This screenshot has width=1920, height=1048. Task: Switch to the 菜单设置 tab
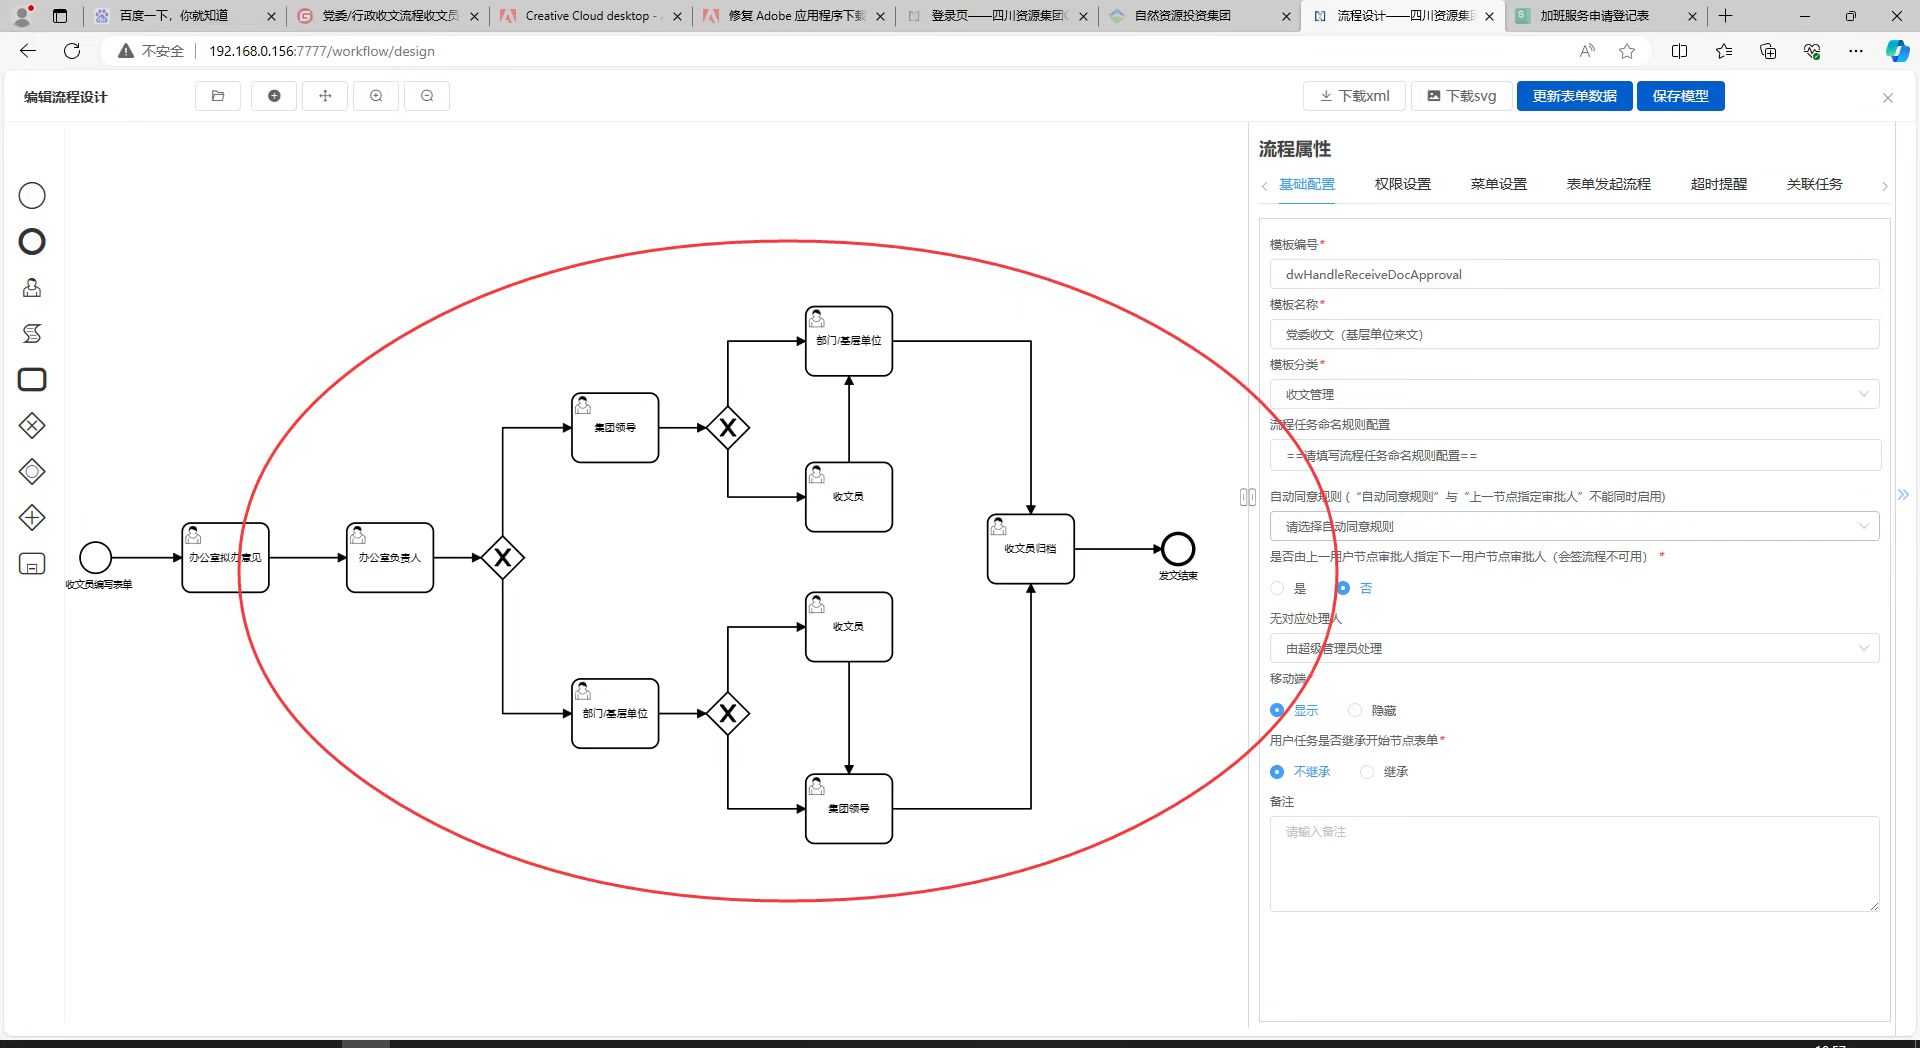click(1498, 184)
